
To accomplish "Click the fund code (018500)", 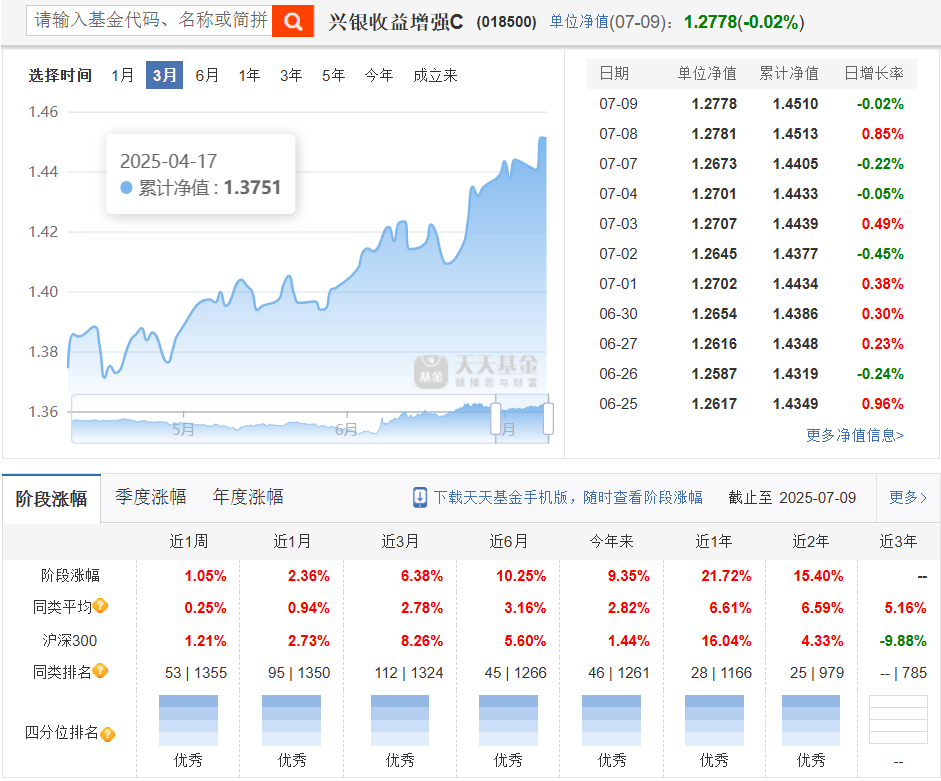I will click(507, 22).
